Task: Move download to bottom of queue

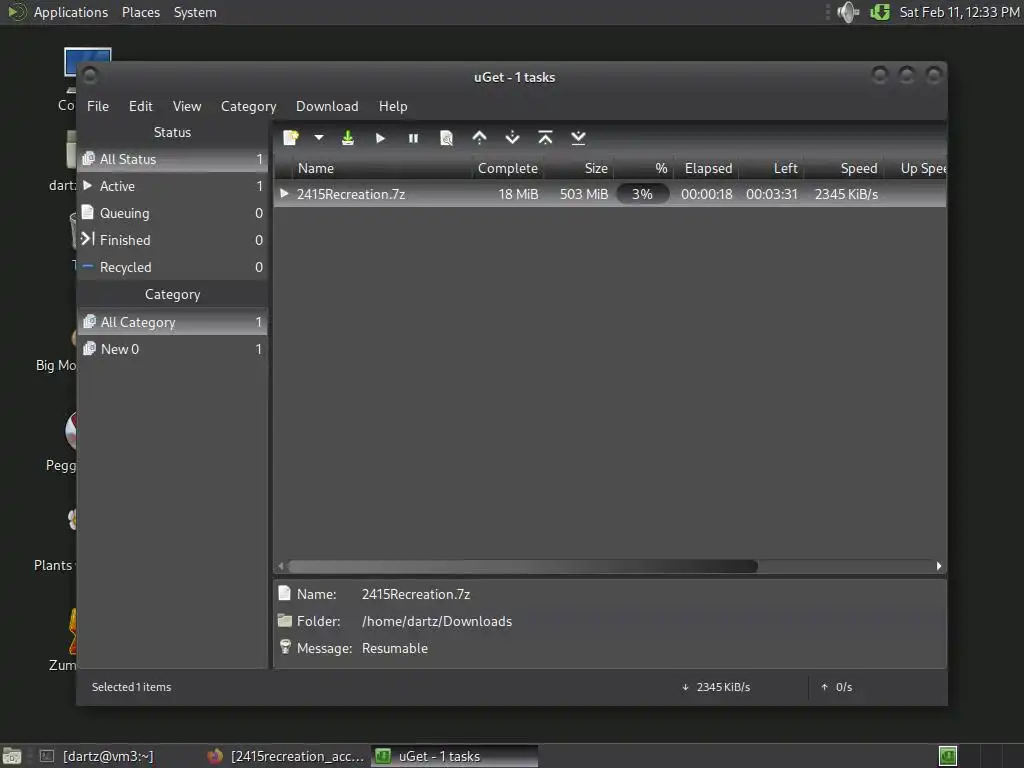Action: (x=578, y=138)
